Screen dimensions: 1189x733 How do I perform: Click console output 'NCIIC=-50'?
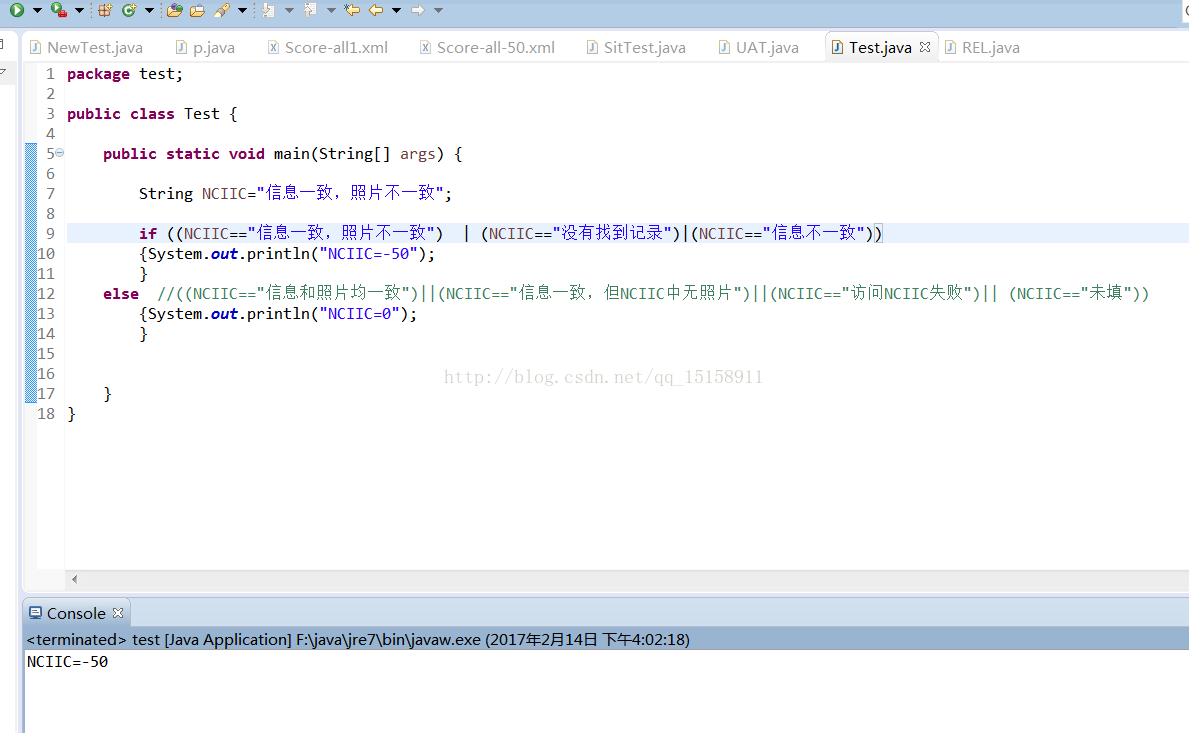pos(67,662)
